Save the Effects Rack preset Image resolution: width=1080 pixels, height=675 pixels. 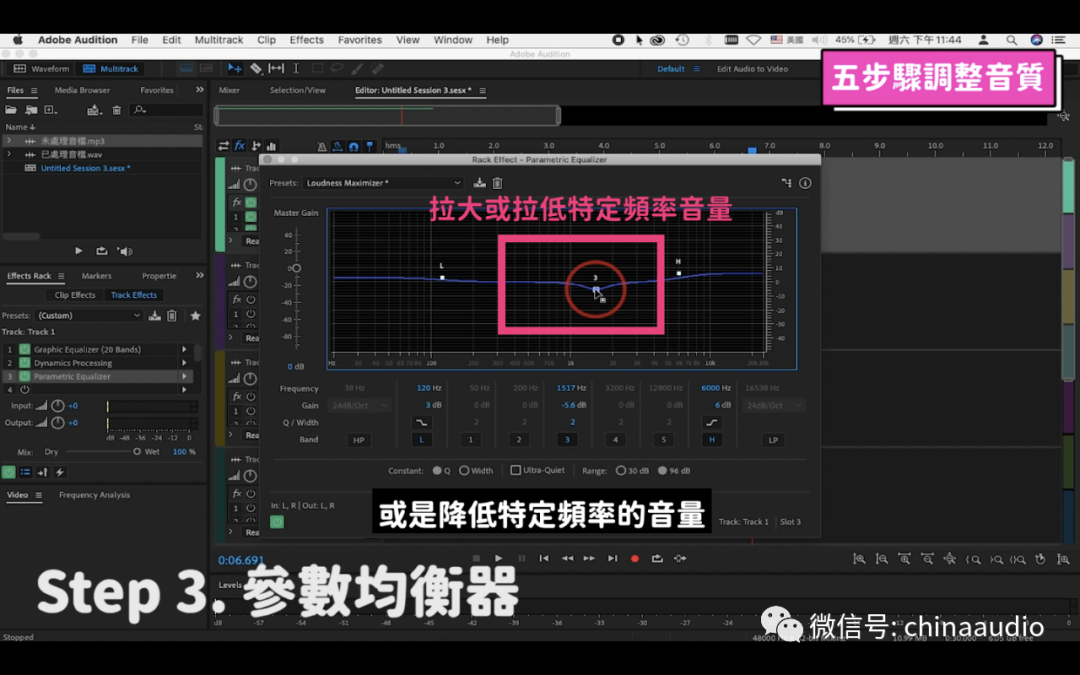pos(154,315)
